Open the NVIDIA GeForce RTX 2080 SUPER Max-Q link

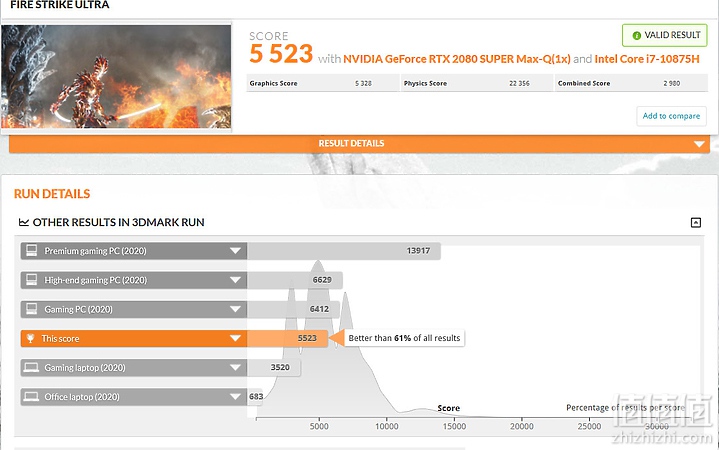[x=457, y=59]
